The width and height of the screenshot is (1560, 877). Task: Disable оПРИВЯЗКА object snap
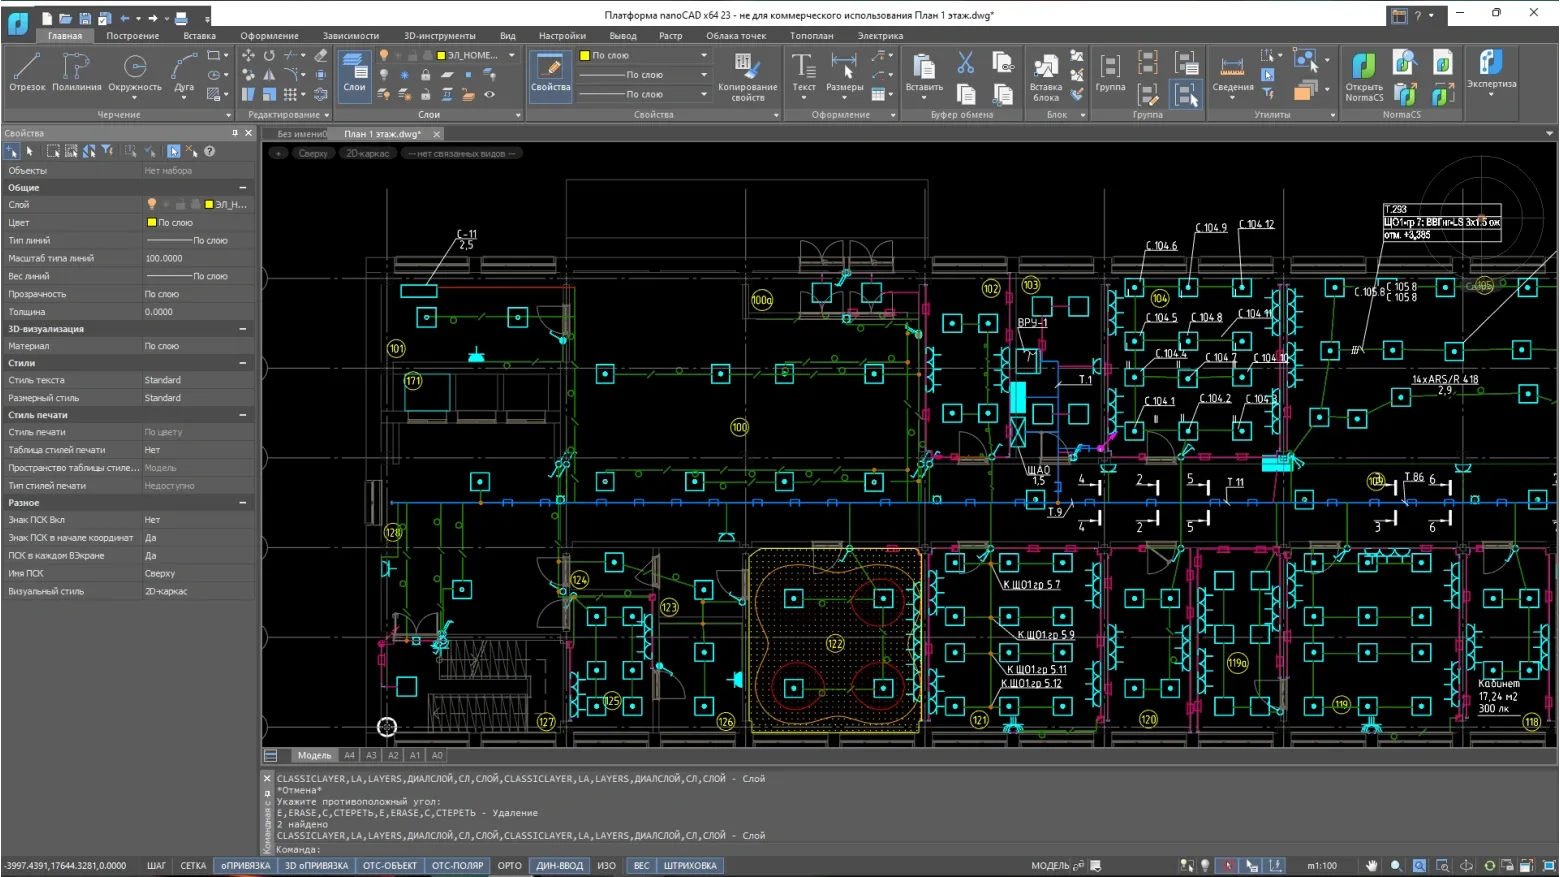point(245,866)
